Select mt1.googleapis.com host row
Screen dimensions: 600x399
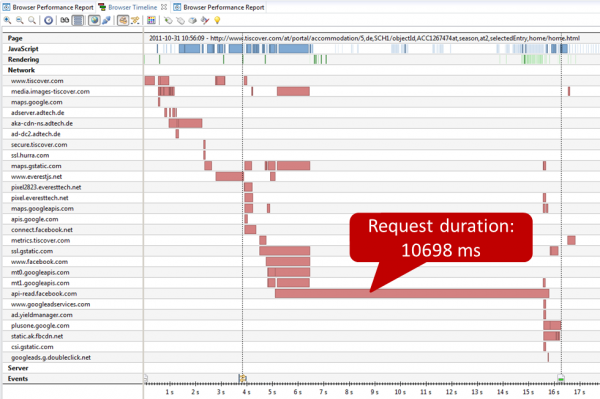73,283
